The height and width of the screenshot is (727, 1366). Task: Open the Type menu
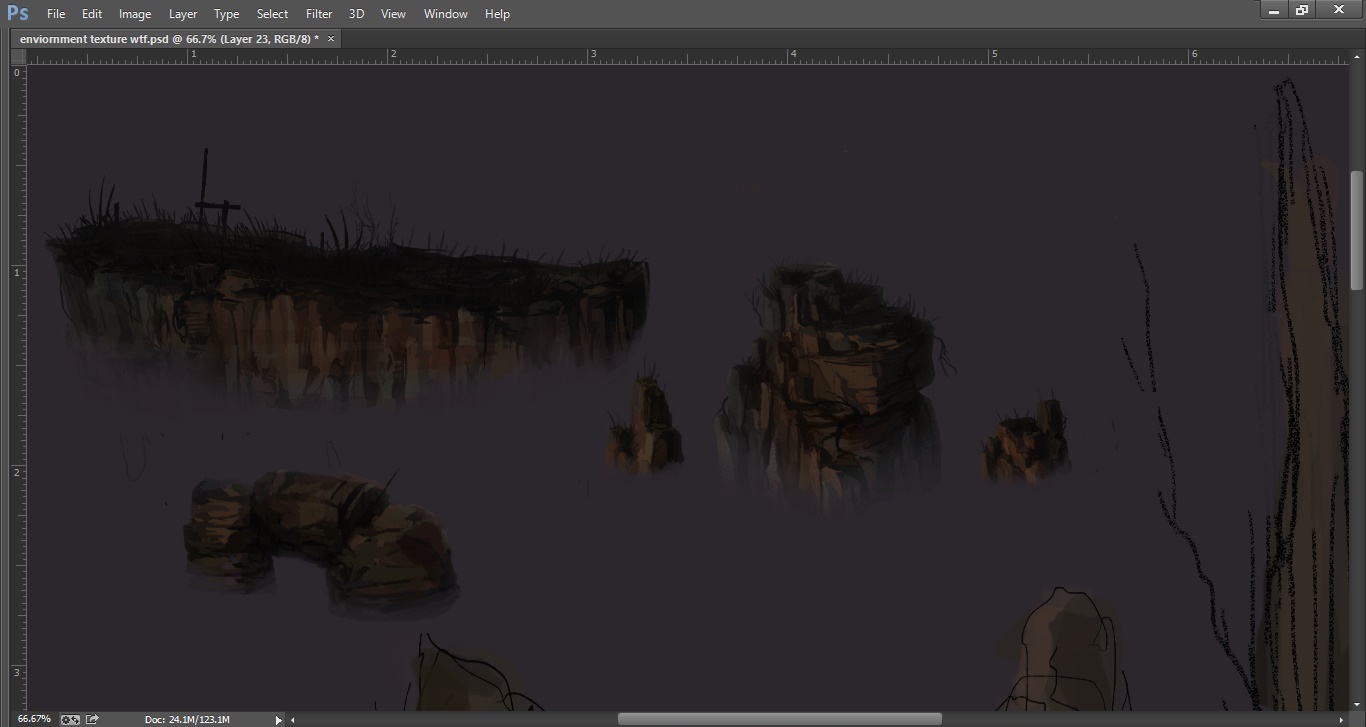227,14
